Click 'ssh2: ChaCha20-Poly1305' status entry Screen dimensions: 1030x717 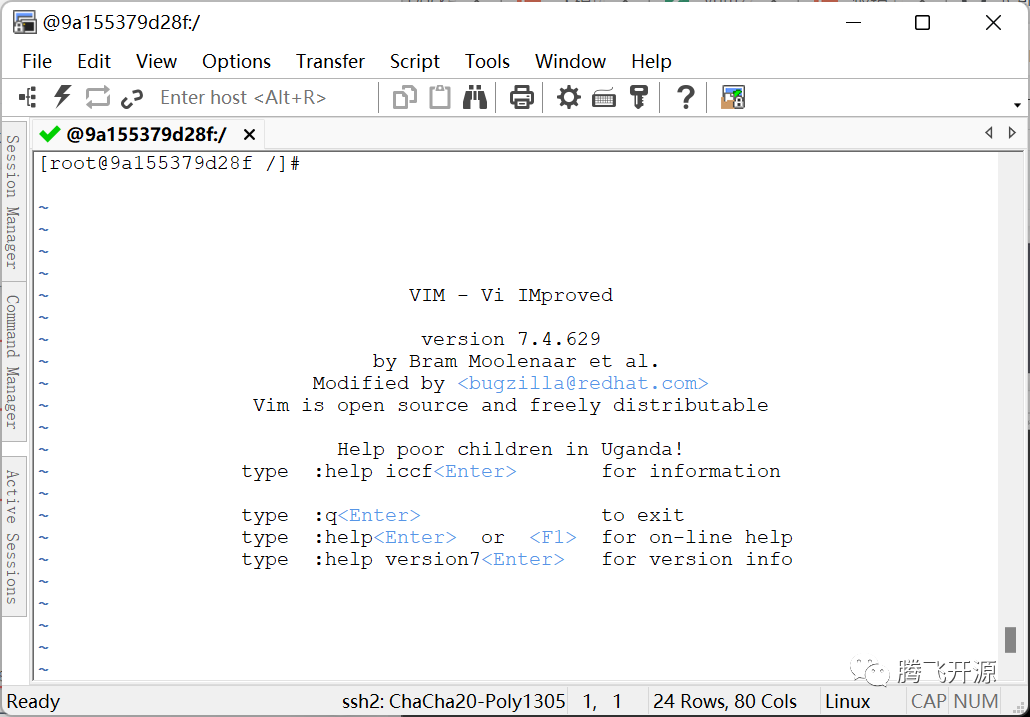pos(453,702)
